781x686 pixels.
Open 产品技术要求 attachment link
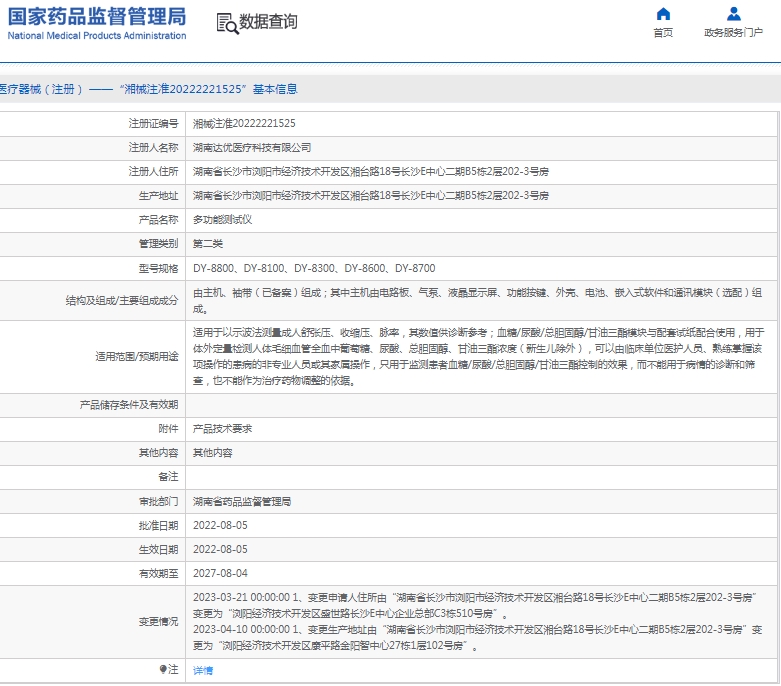click(222, 428)
